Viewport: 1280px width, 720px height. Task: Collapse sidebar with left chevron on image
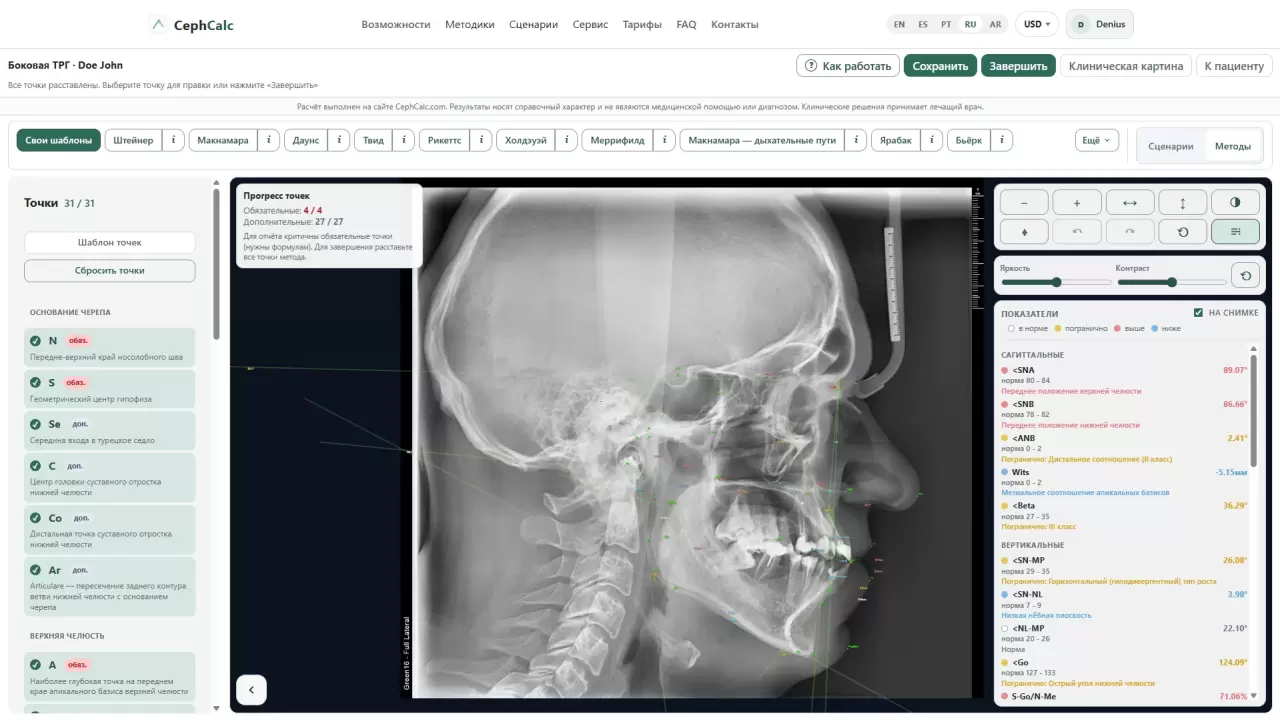(251, 689)
